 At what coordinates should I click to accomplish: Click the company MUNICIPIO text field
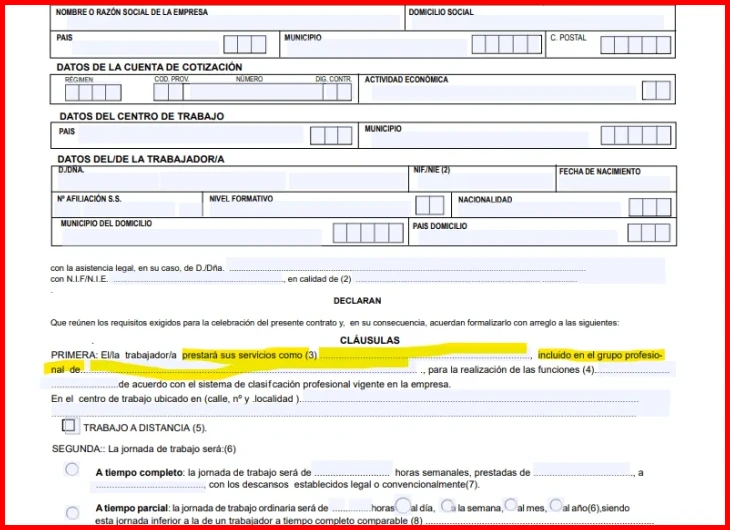tap(376, 48)
